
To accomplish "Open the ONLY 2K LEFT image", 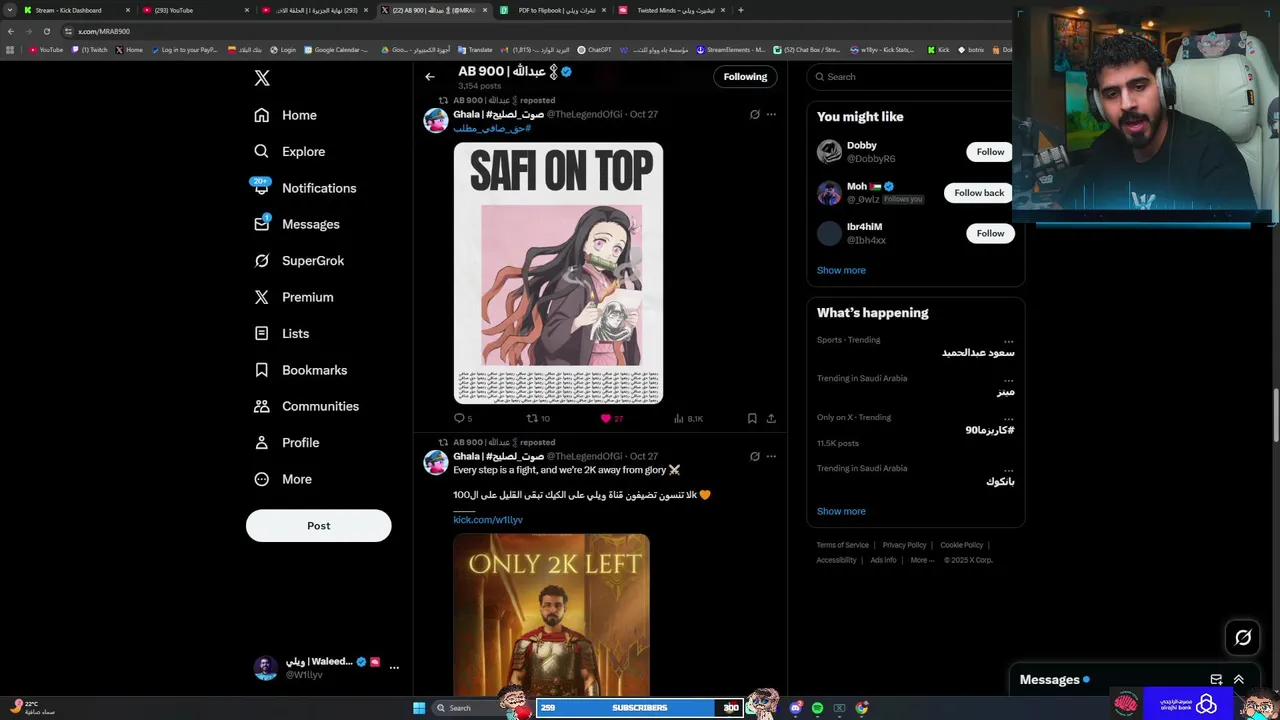I will 551,614.
